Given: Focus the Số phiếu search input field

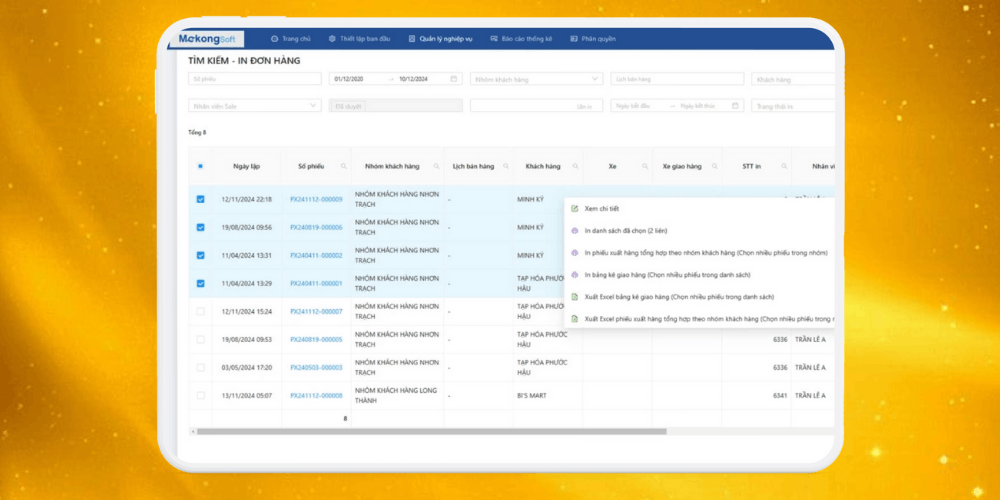Looking at the screenshot, I should [x=254, y=79].
